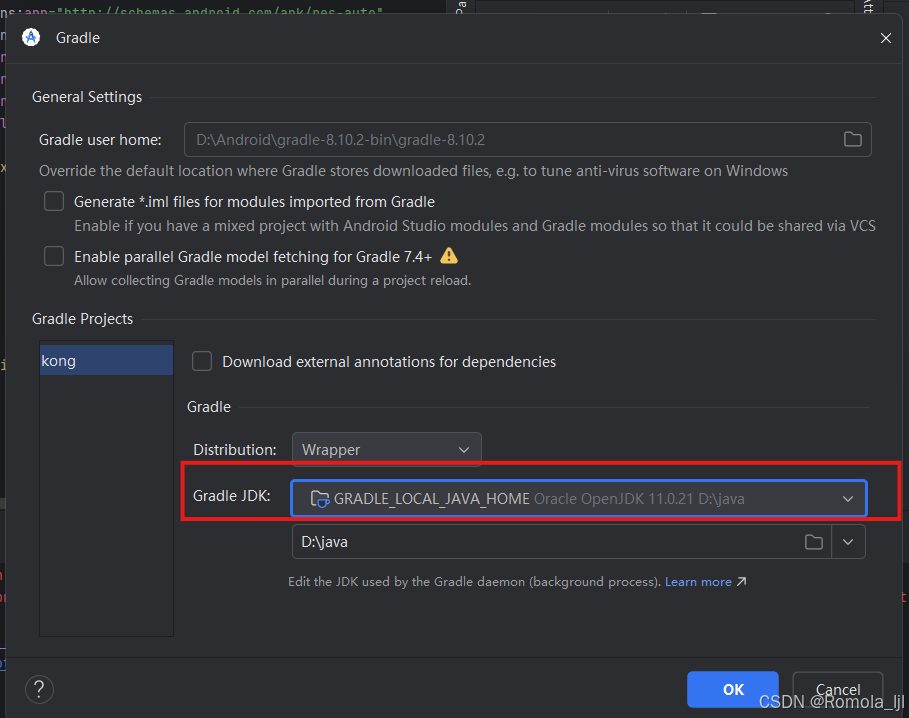Check Download external annotations for dependencies
Image resolution: width=909 pixels, height=718 pixels.
click(x=201, y=361)
